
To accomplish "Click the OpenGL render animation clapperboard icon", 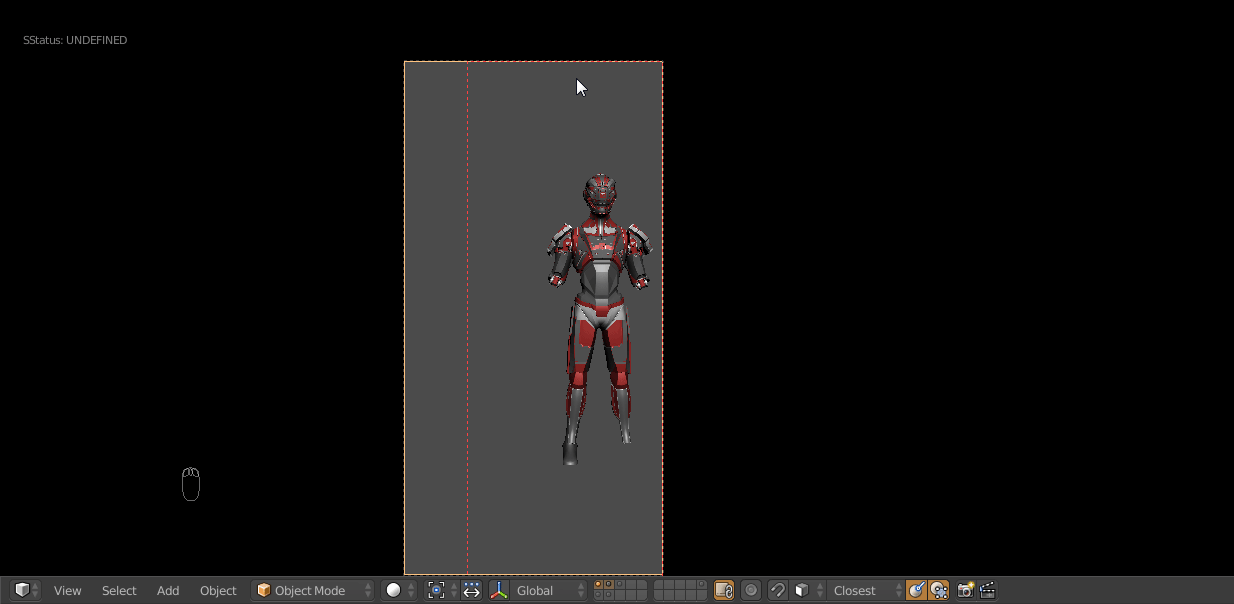I will (987, 590).
